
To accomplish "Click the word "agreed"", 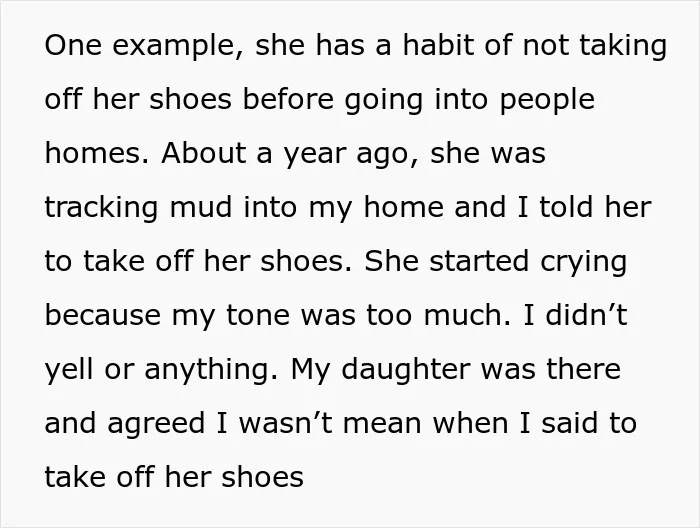I will [x=156, y=425].
